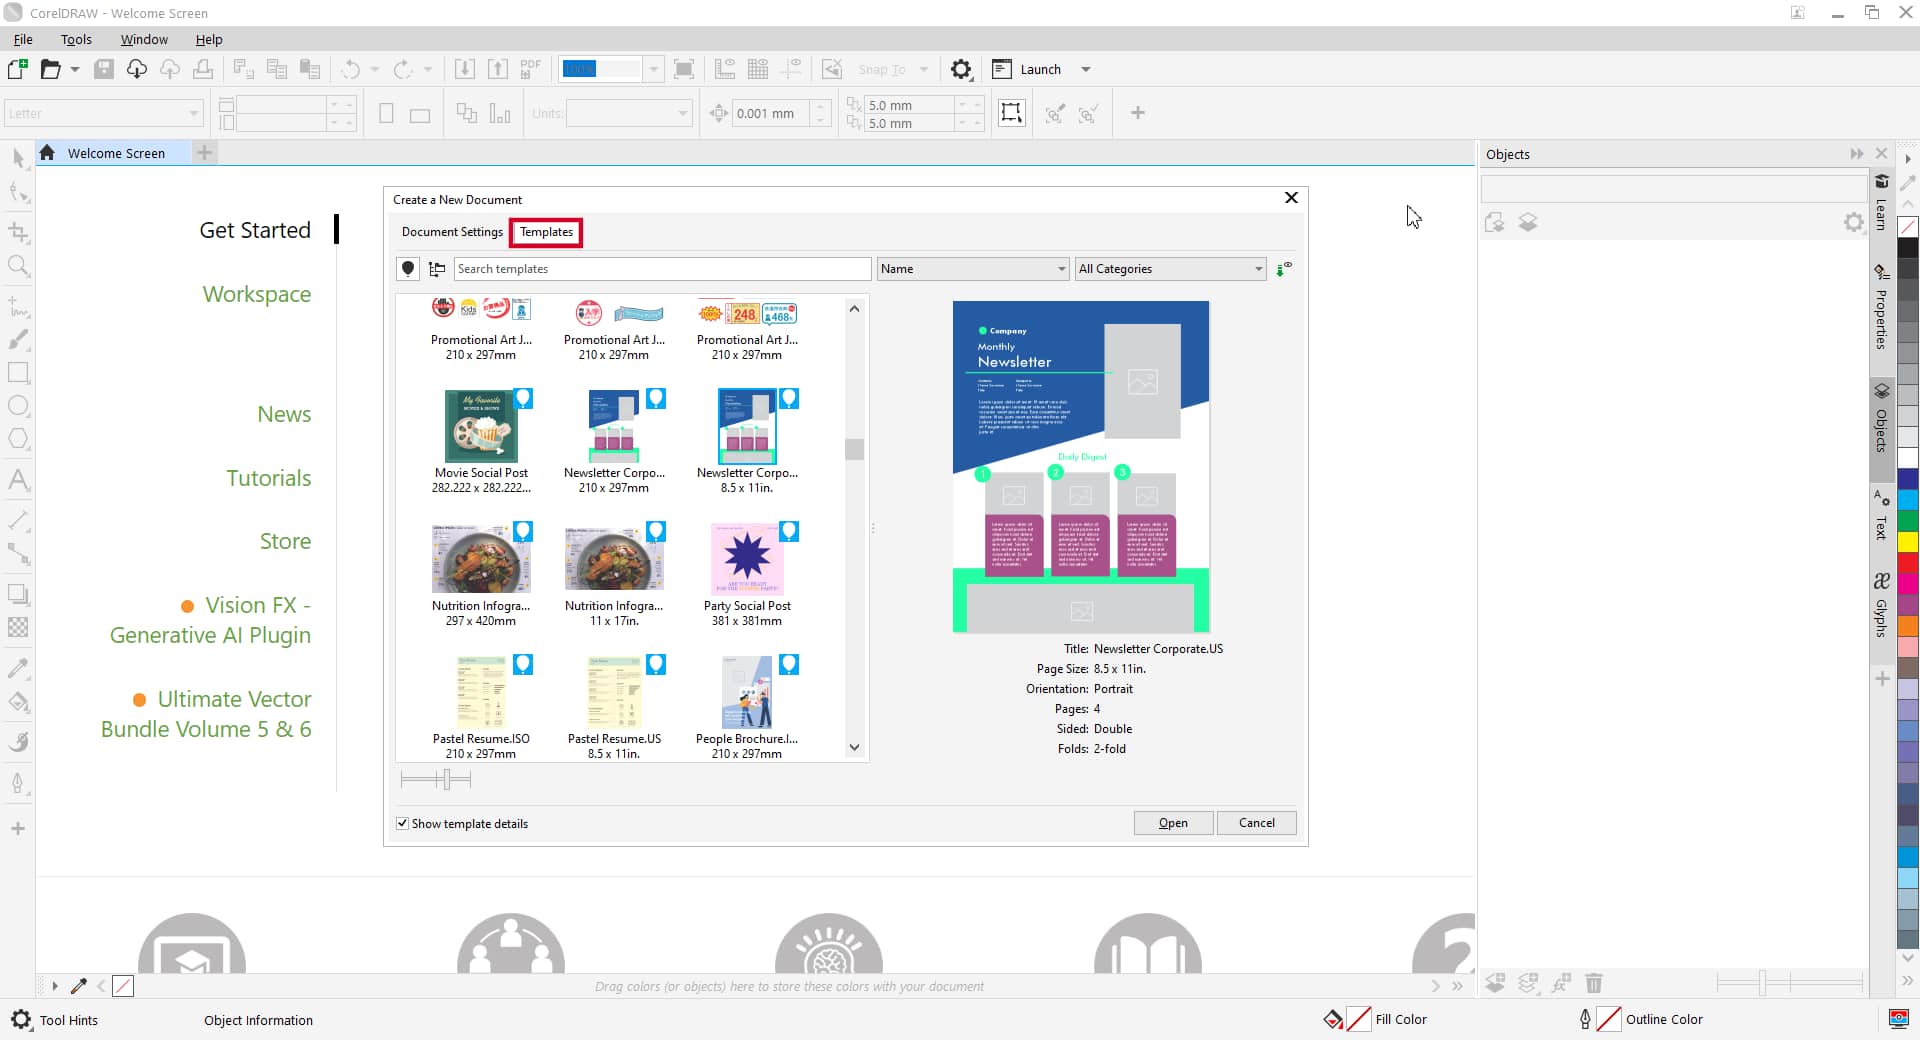The image size is (1920, 1040).
Task: Select the Ellipse tool in toolbox
Action: [x=18, y=406]
